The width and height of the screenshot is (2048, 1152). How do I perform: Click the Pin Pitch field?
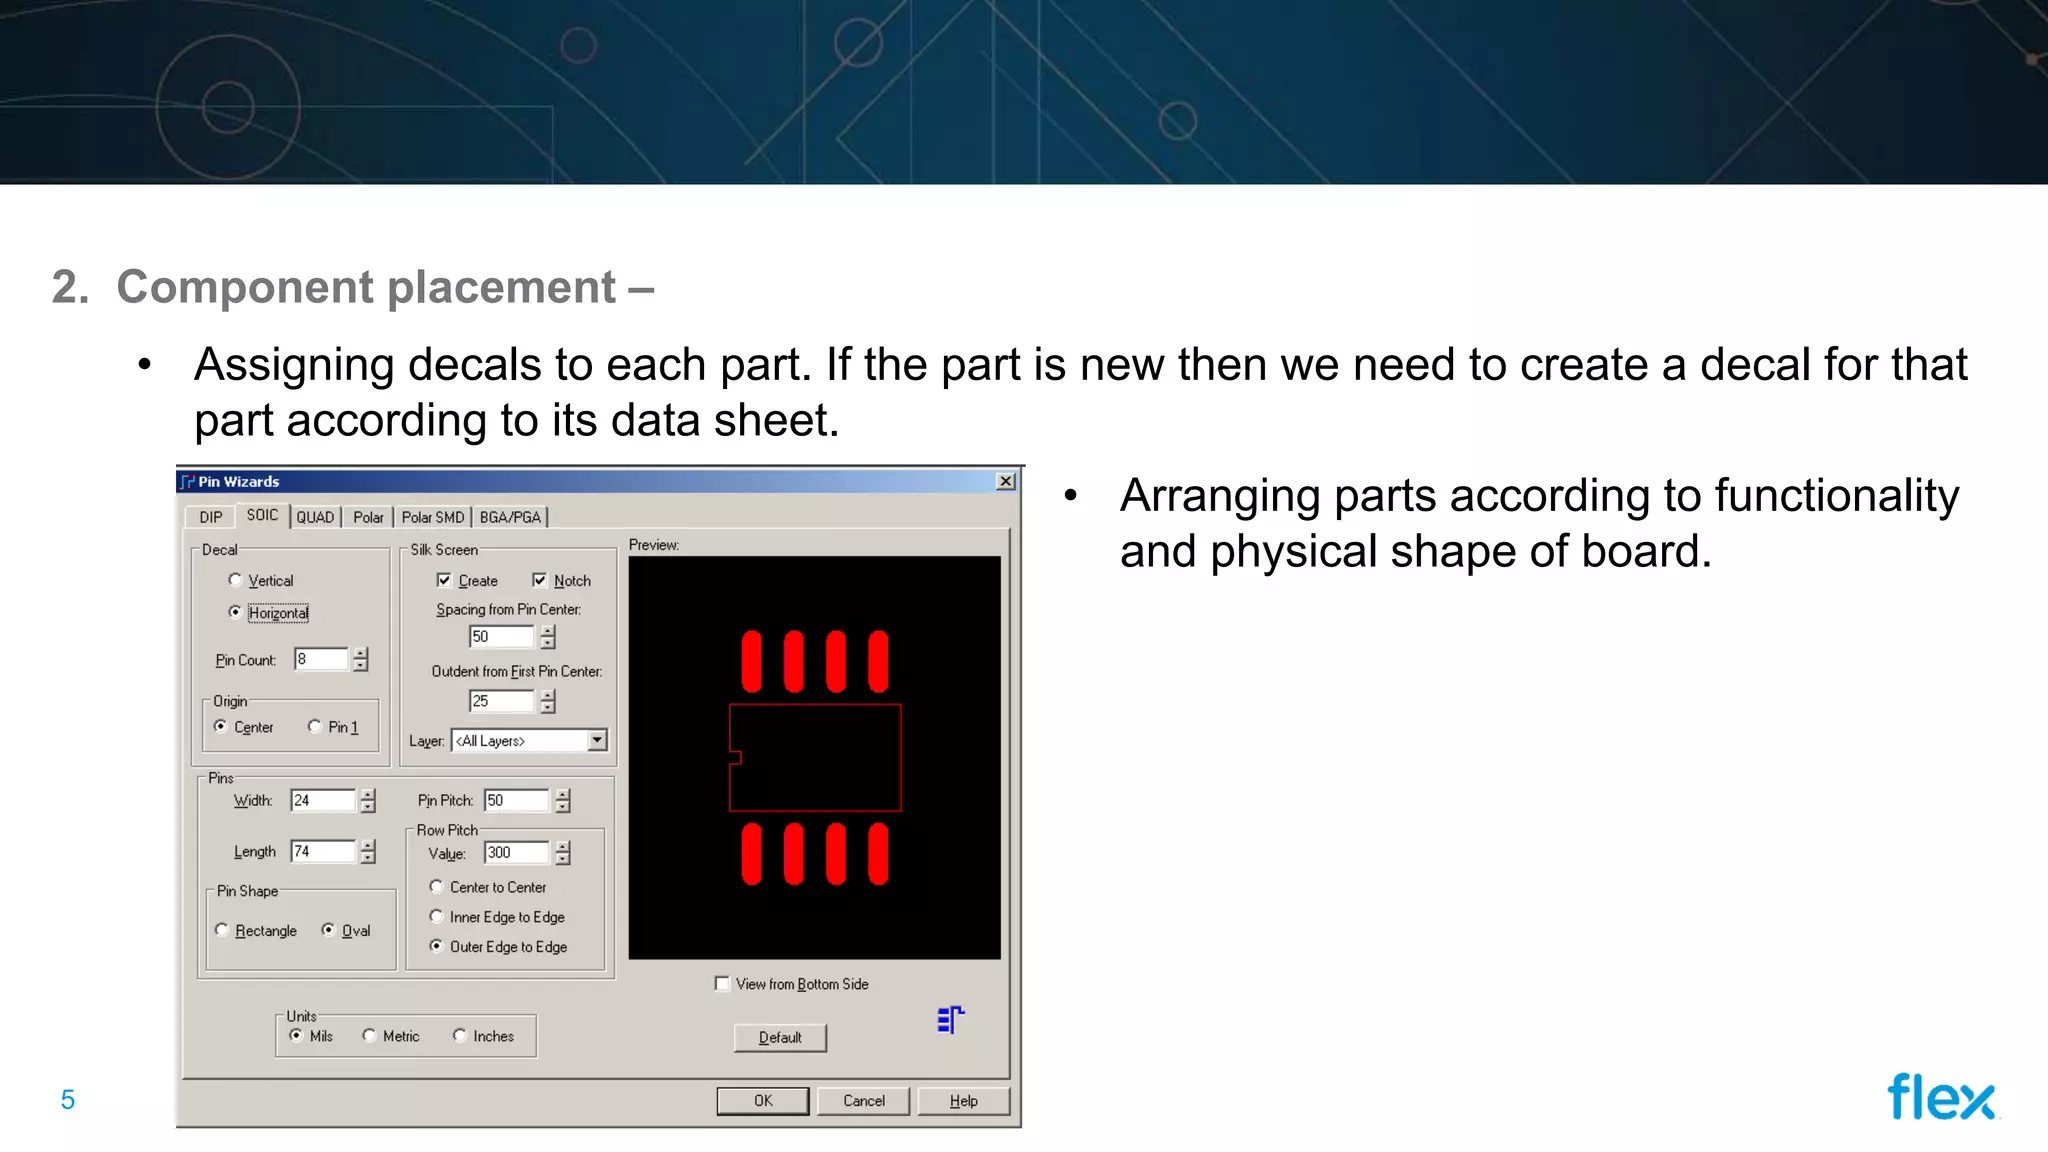pos(517,801)
